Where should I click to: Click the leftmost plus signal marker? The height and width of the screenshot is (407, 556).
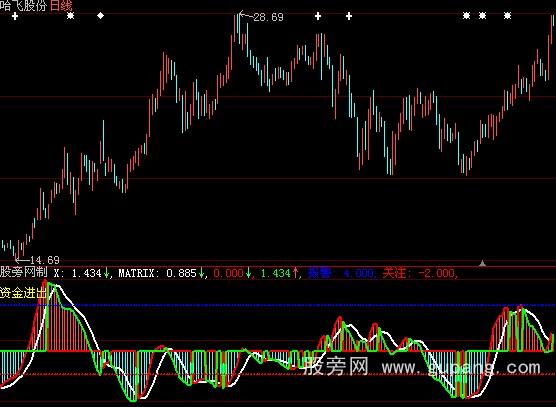pyautogui.click(x=15, y=16)
